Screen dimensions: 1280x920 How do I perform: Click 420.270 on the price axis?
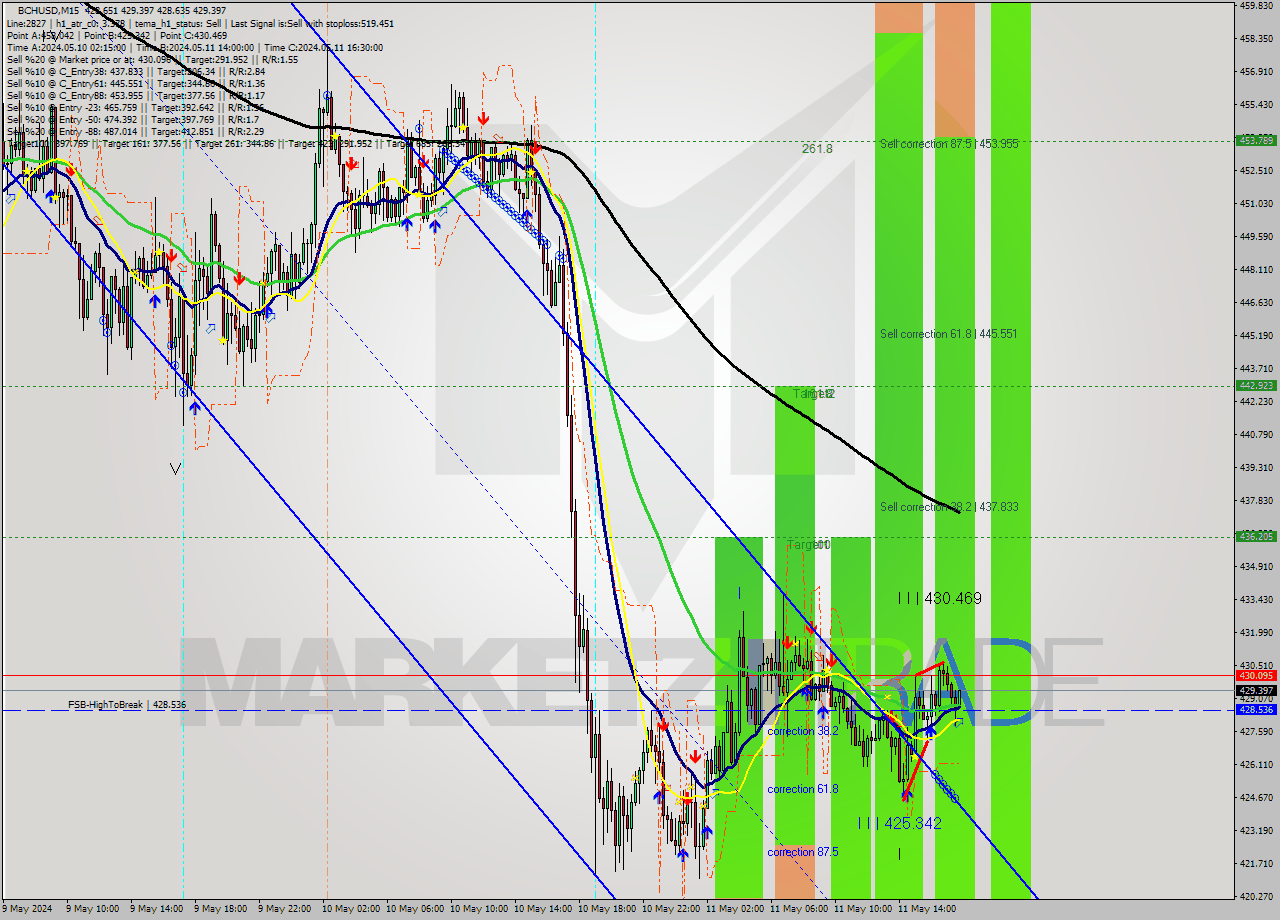click(1256, 896)
